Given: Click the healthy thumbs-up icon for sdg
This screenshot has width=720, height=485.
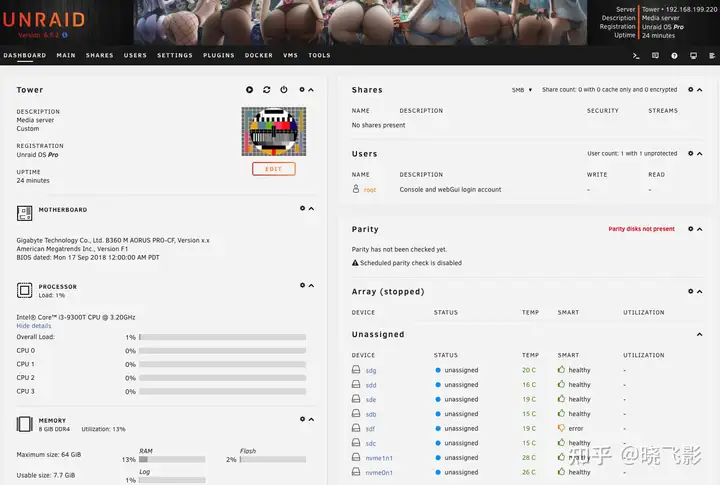Looking at the screenshot, I should (x=561, y=369).
